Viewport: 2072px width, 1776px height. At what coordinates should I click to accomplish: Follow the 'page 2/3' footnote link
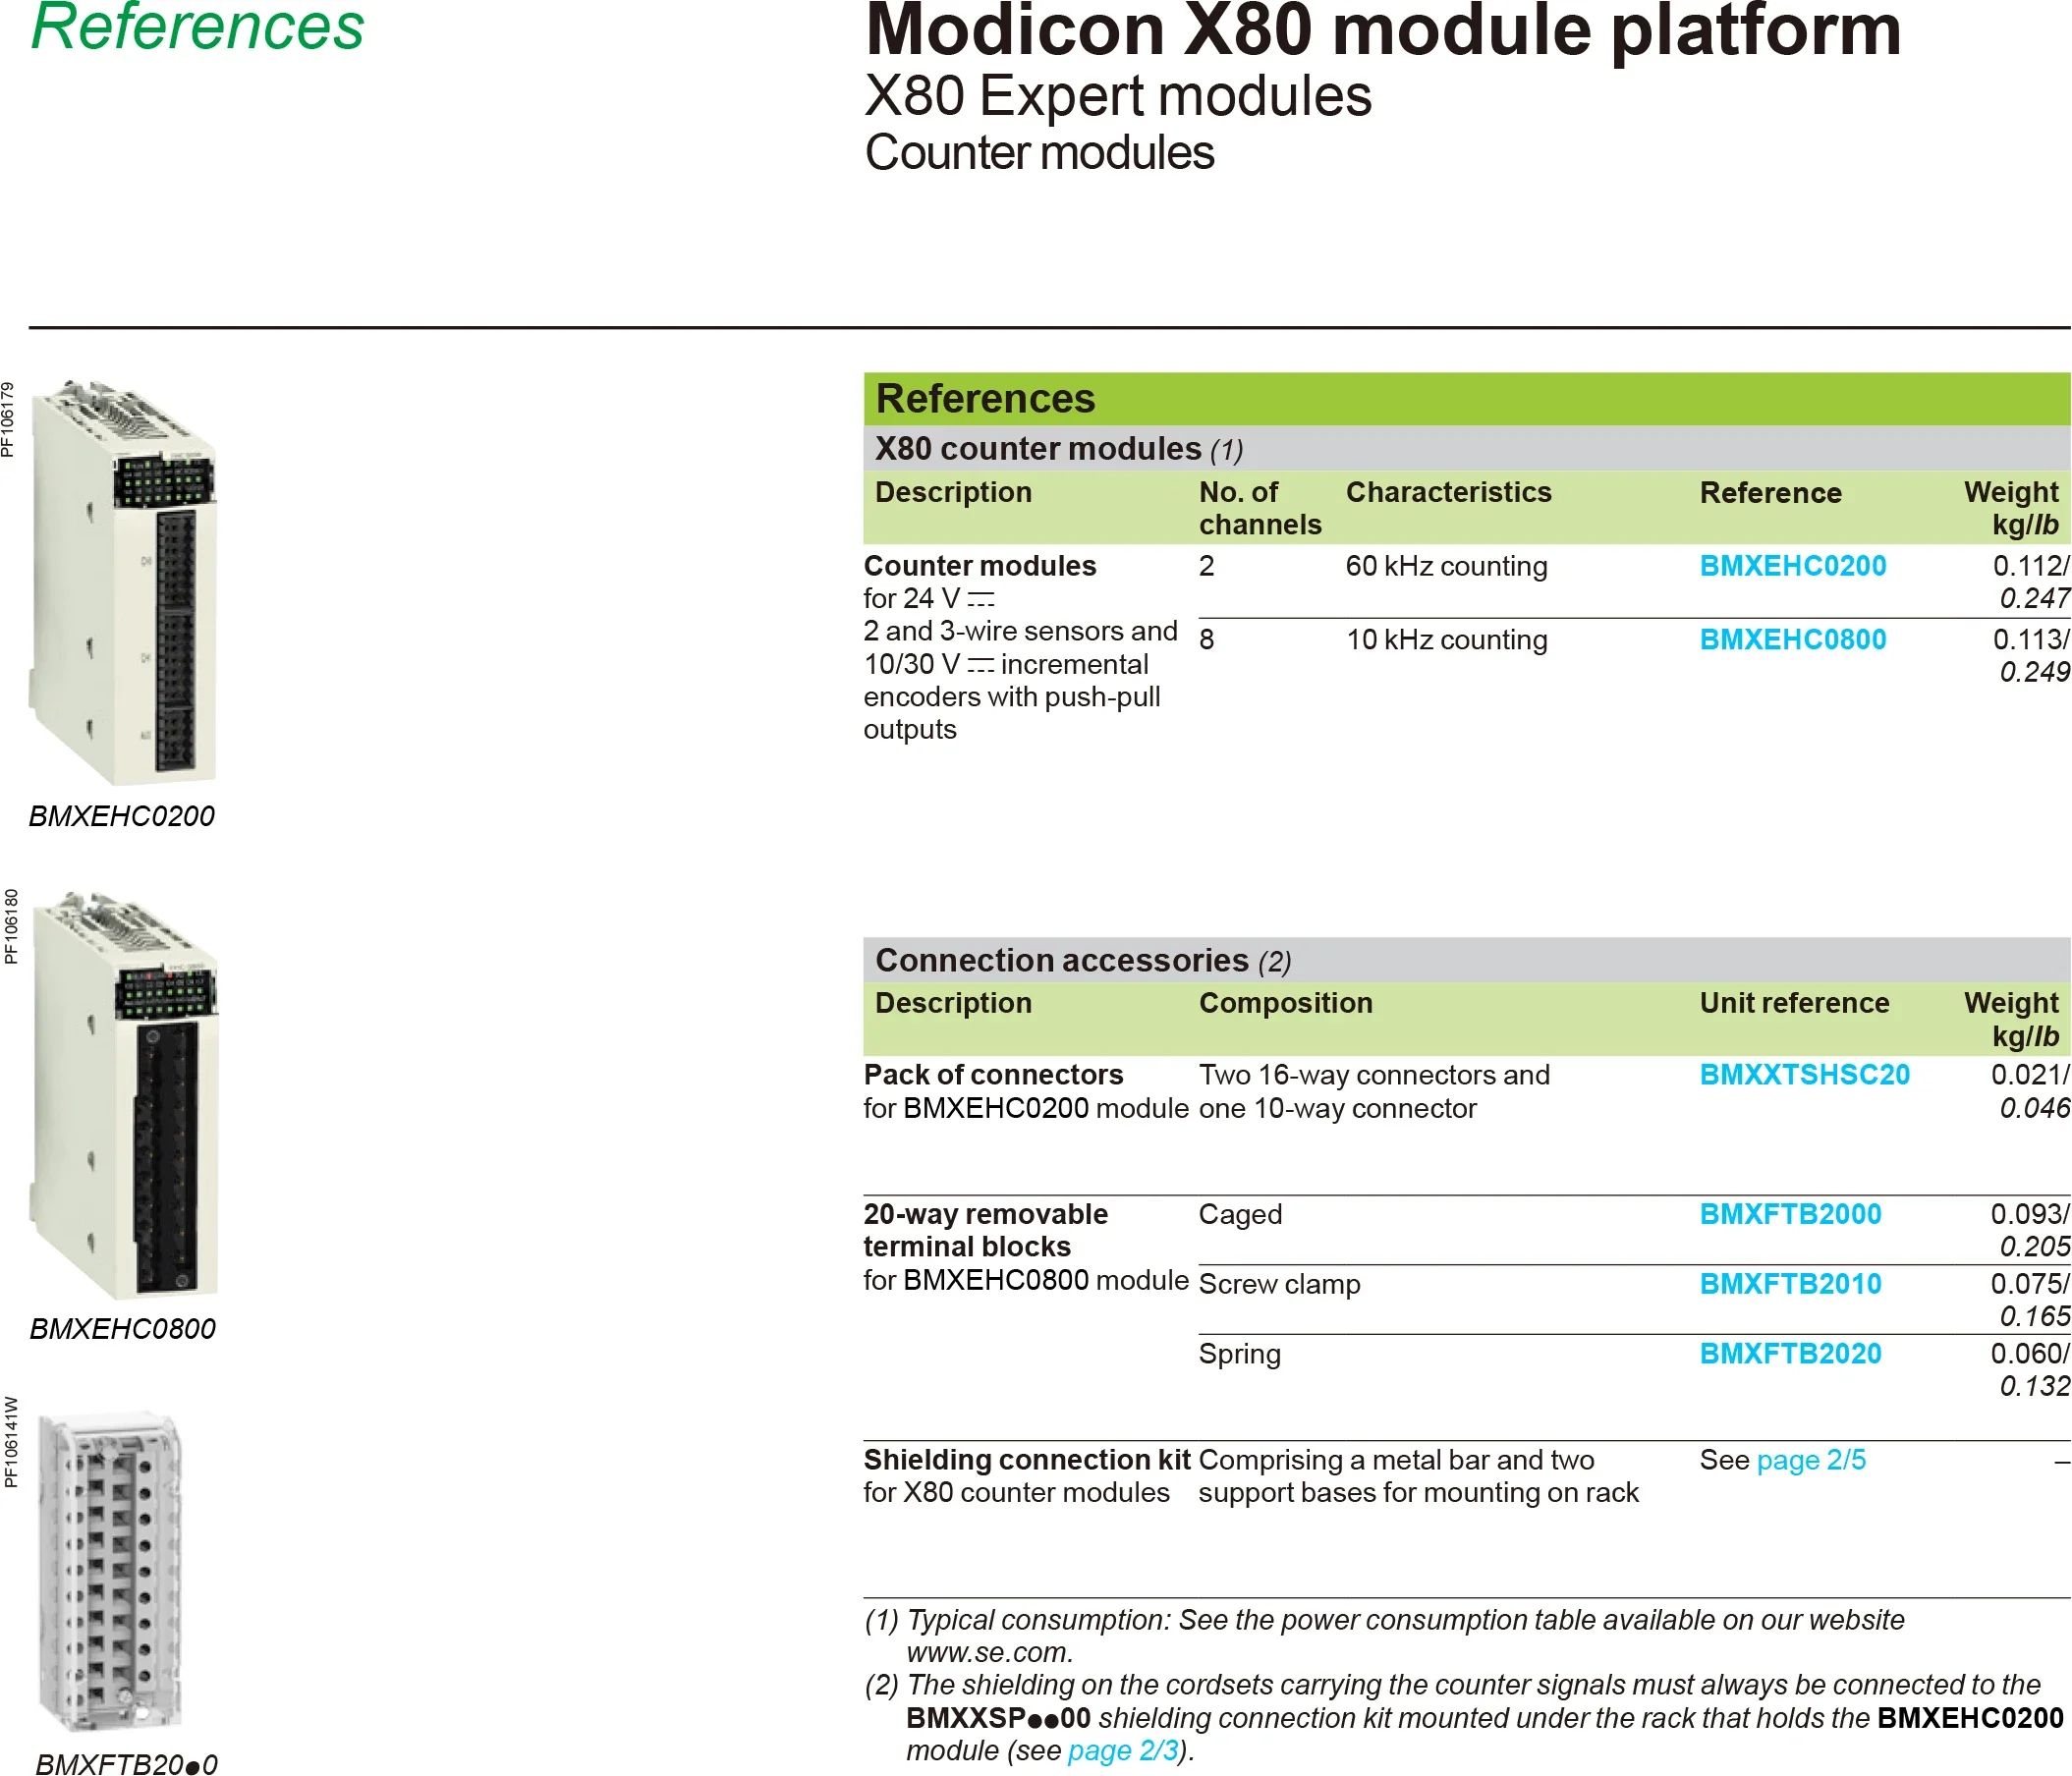coord(1123,1751)
